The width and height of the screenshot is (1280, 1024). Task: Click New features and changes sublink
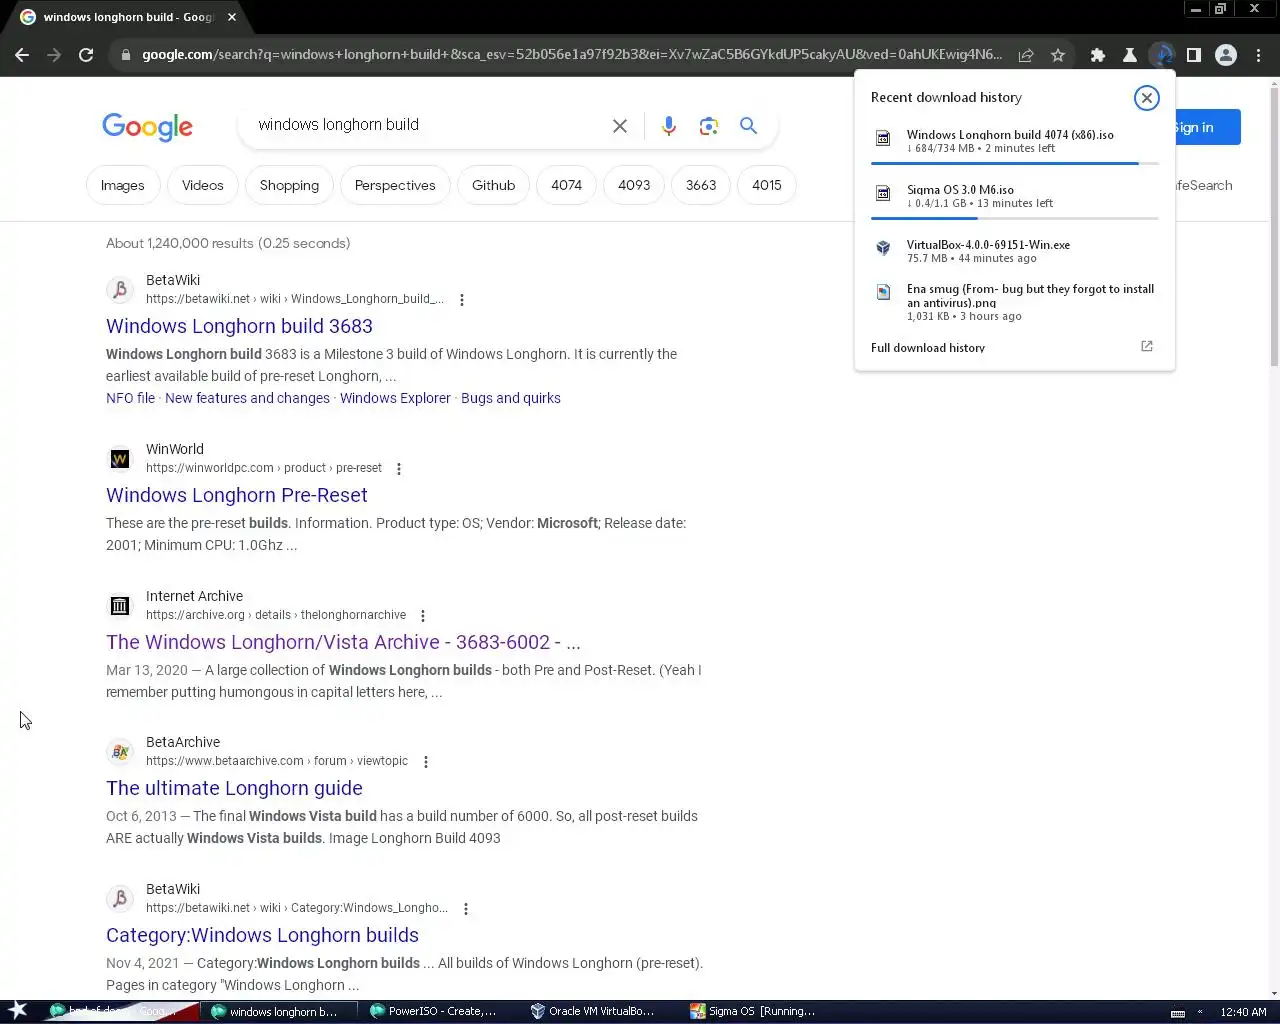click(247, 398)
